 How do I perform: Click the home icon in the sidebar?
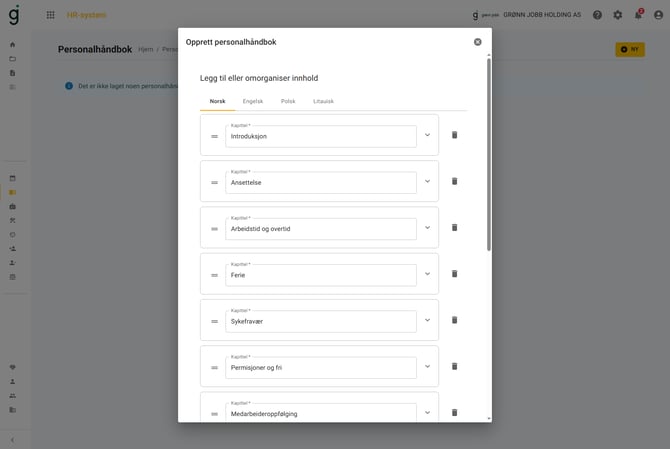click(12, 44)
